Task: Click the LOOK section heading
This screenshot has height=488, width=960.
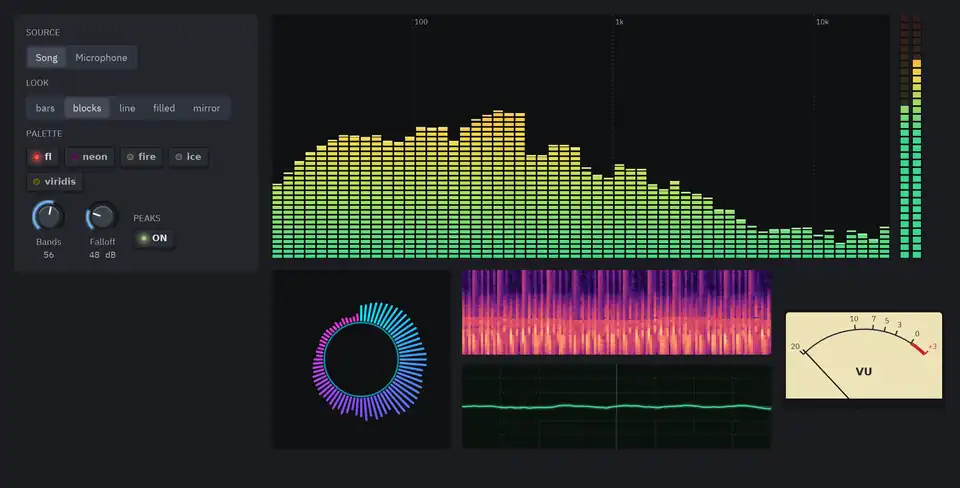Action: point(37,83)
